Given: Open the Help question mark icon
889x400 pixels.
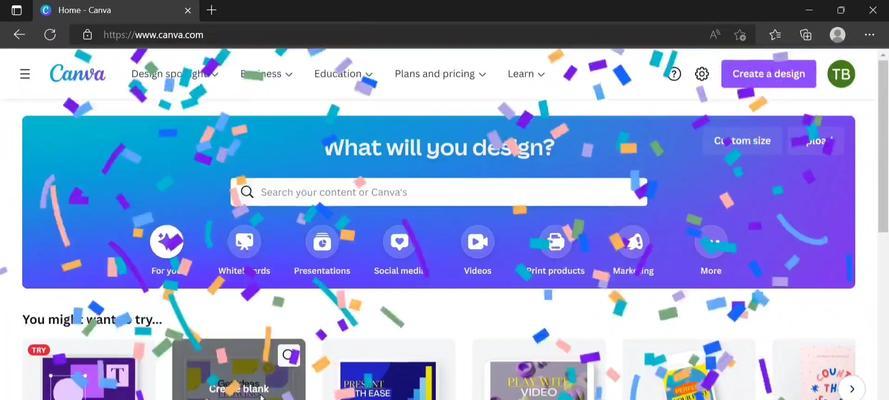Looking at the screenshot, I should (674, 74).
